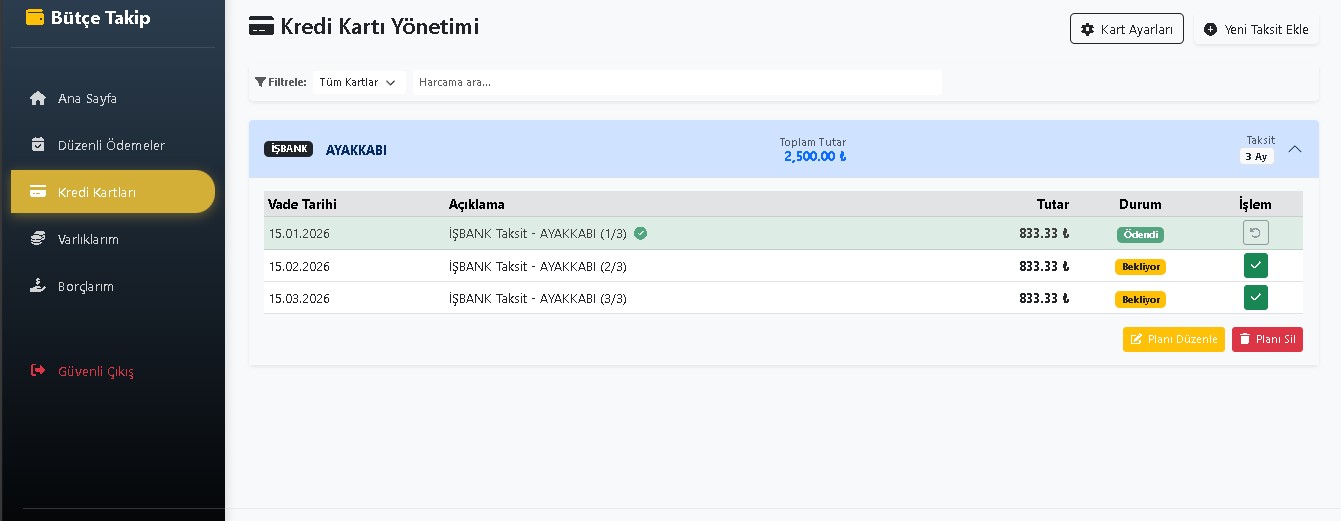Go to Düzenli Ödemeler page
Image resolution: width=1341 pixels, height=521 pixels.
click(111, 145)
